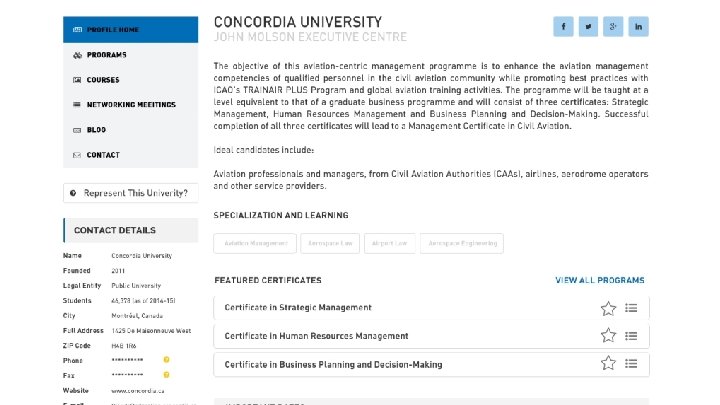
Task: Click Ideal candidates include text
Action: pos(264,150)
